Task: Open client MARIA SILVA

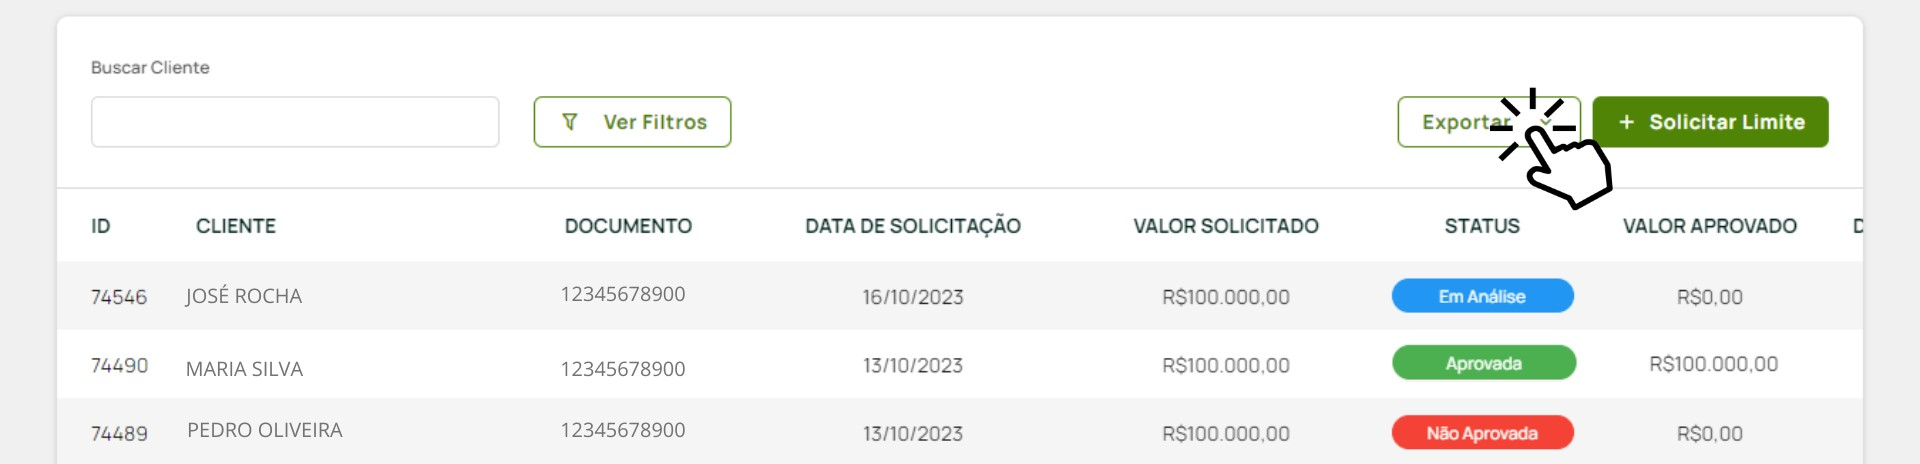Action: (x=244, y=369)
